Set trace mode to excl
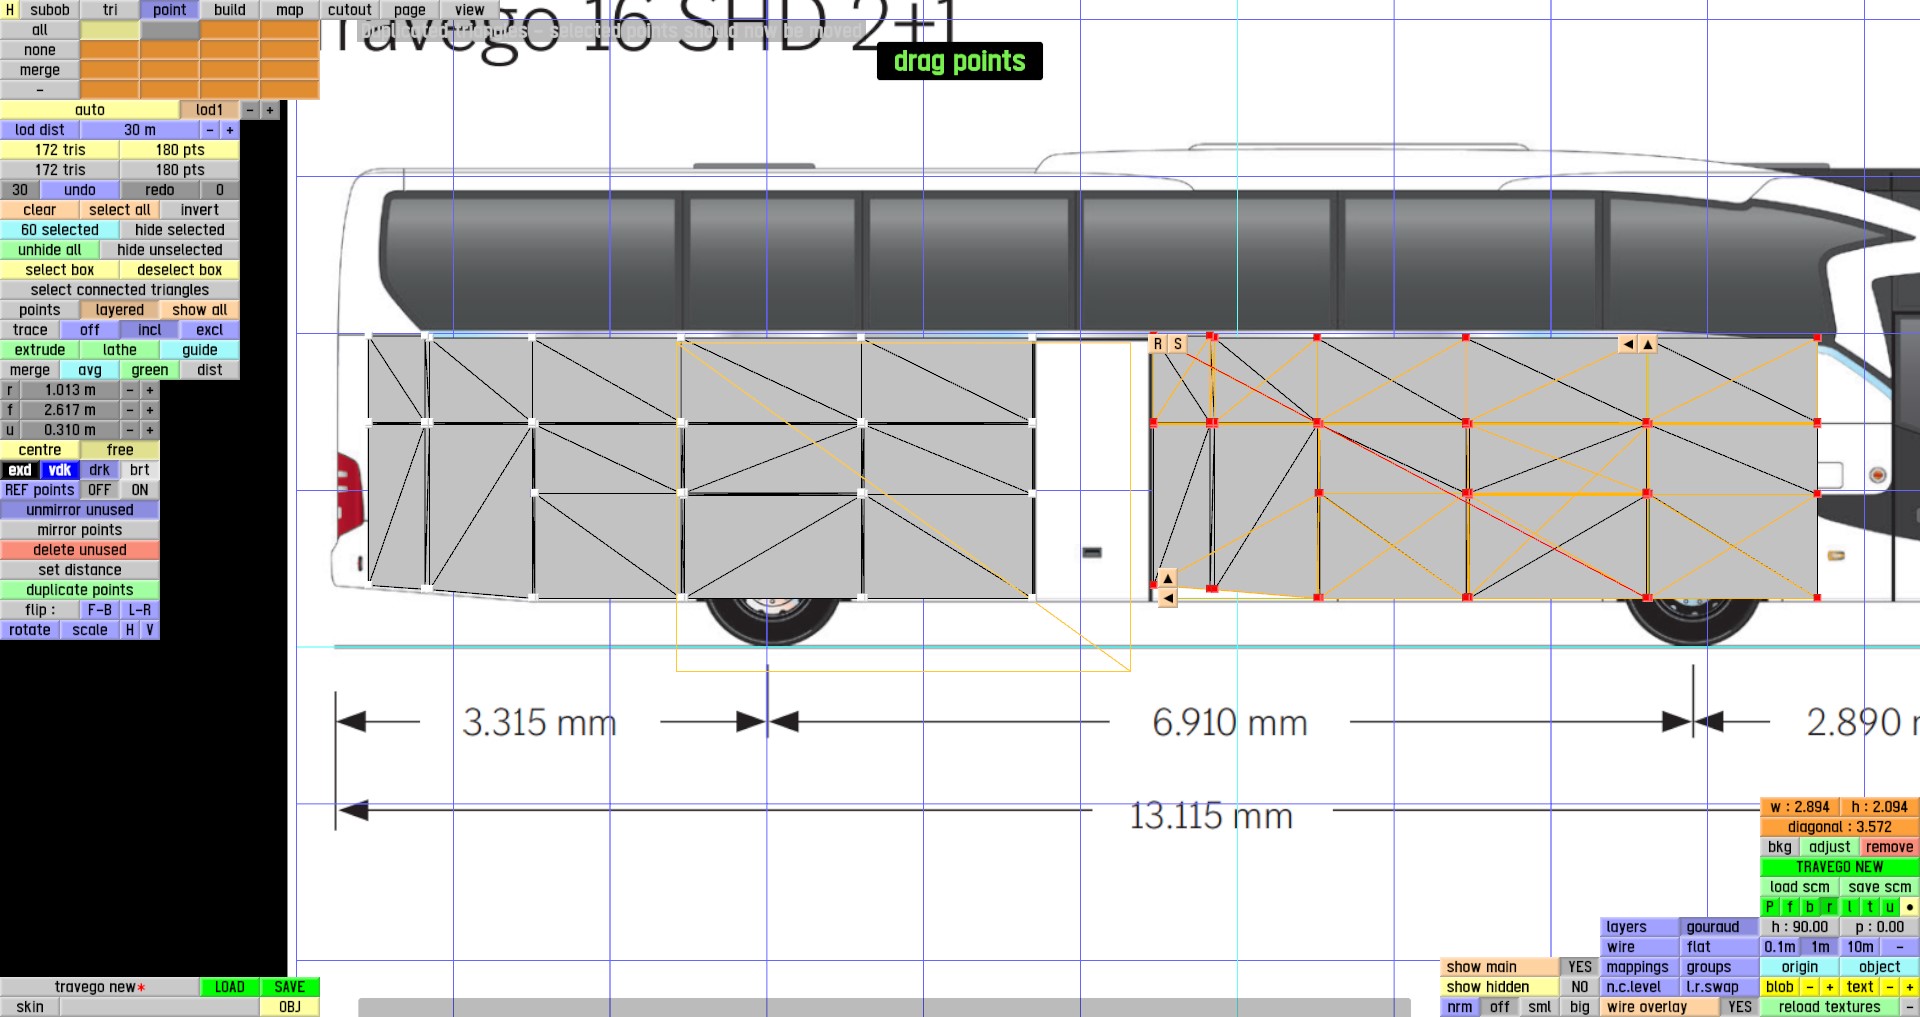The image size is (1920, 1017). click(x=210, y=330)
